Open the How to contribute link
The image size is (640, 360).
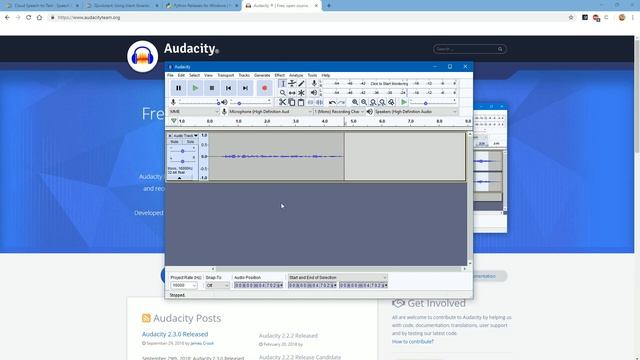pos(413,341)
